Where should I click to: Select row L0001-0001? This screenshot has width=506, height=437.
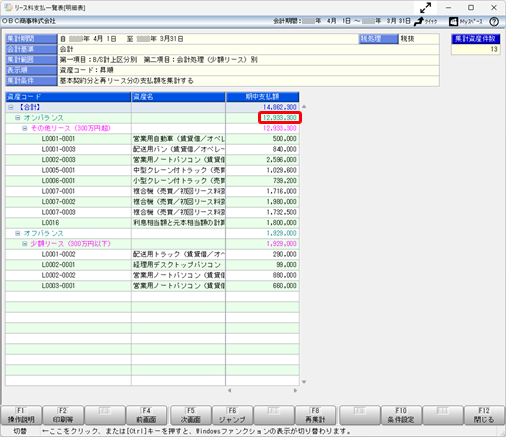tap(152, 139)
